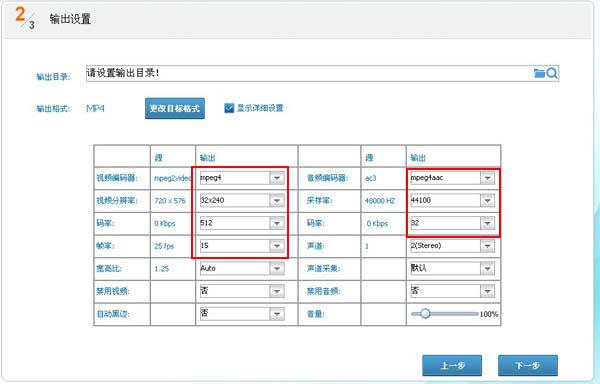Click the 上一步 button
The width and height of the screenshot is (600, 384).
click(x=452, y=365)
